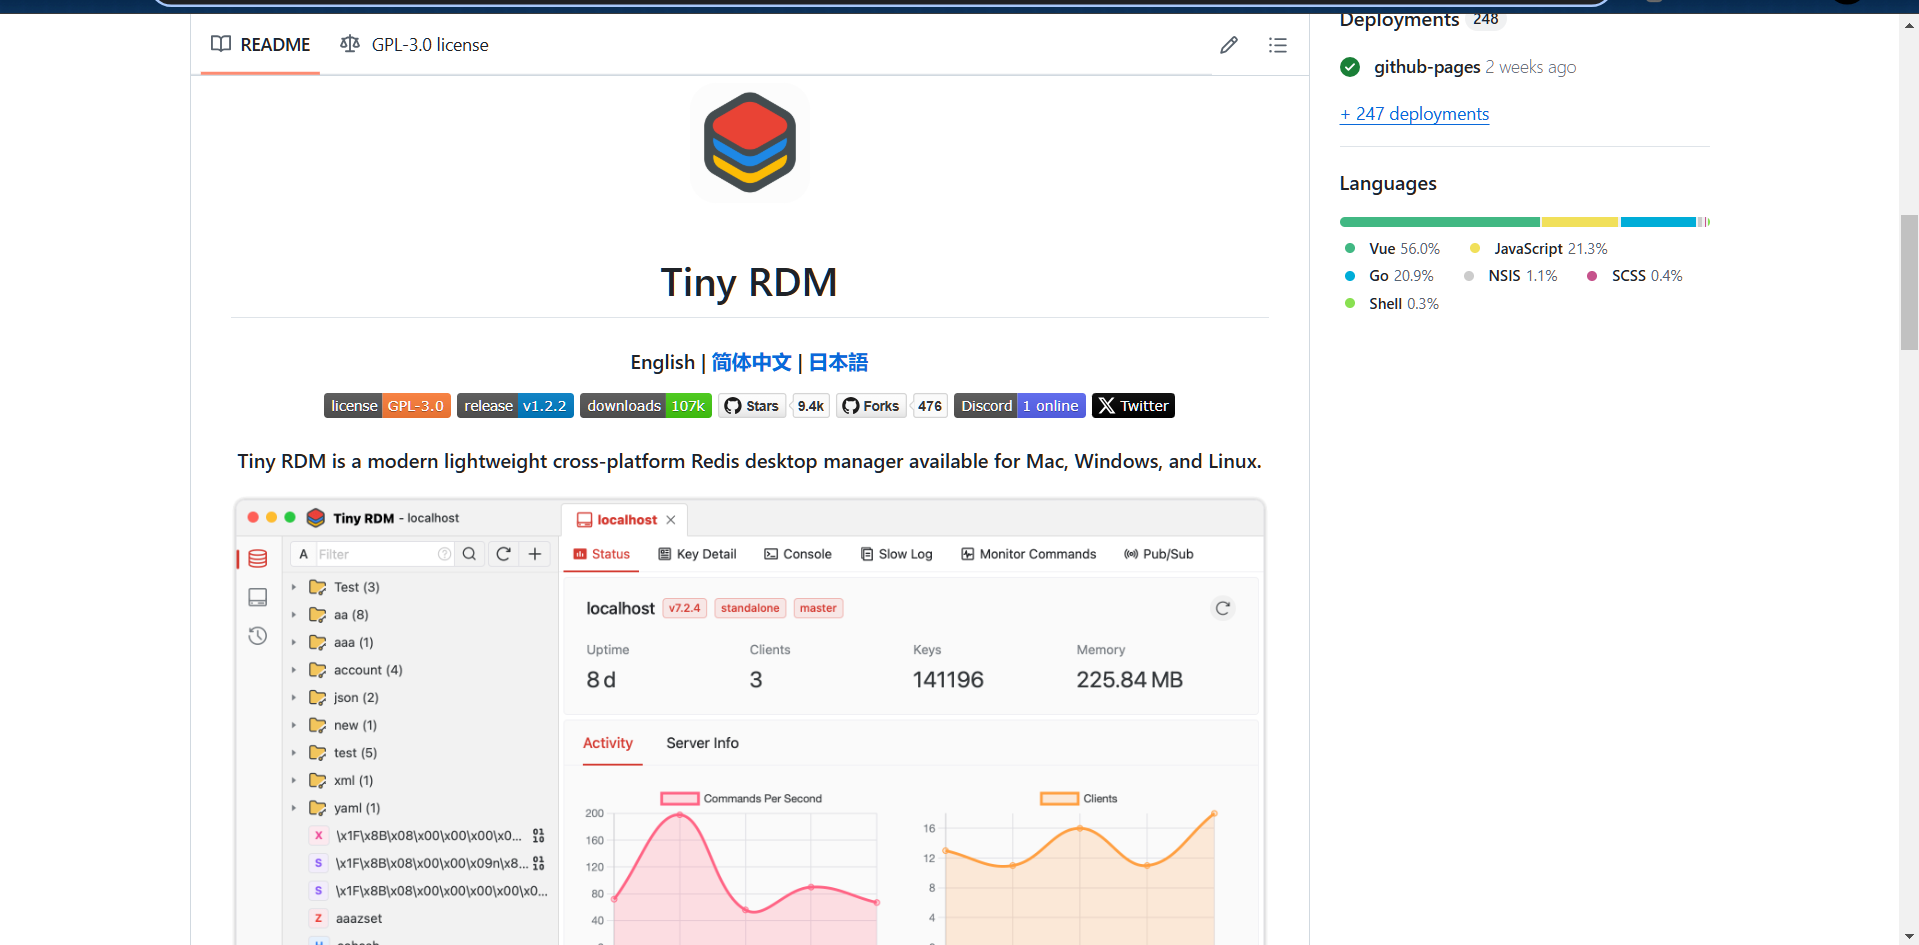1919x945 pixels.
Task: Click the 248 deployments counter badge
Action: [x=1486, y=20]
